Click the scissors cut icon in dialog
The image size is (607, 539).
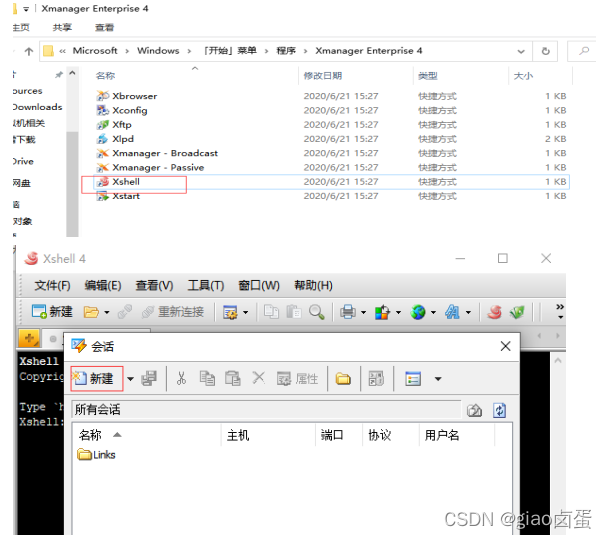181,378
